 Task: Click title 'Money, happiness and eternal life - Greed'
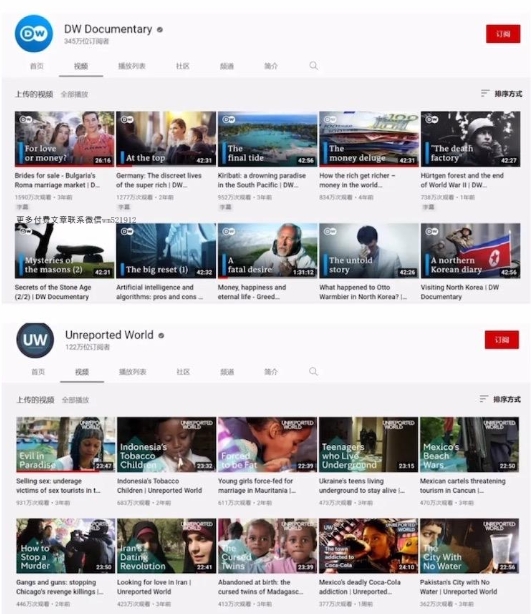click(252, 292)
